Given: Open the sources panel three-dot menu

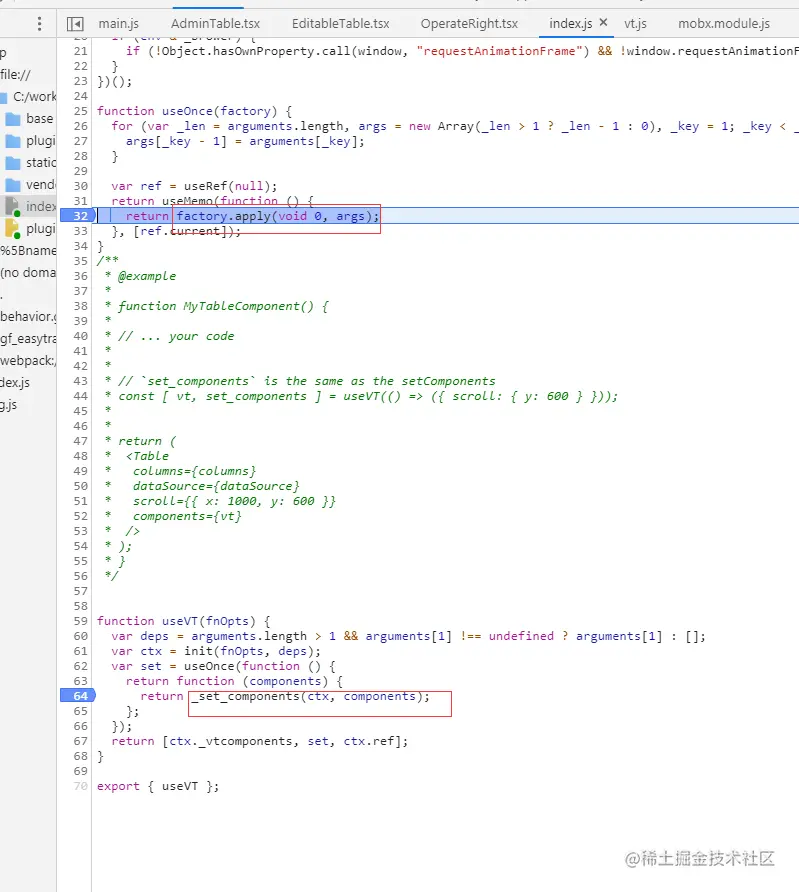Looking at the screenshot, I should (x=39, y=23).
